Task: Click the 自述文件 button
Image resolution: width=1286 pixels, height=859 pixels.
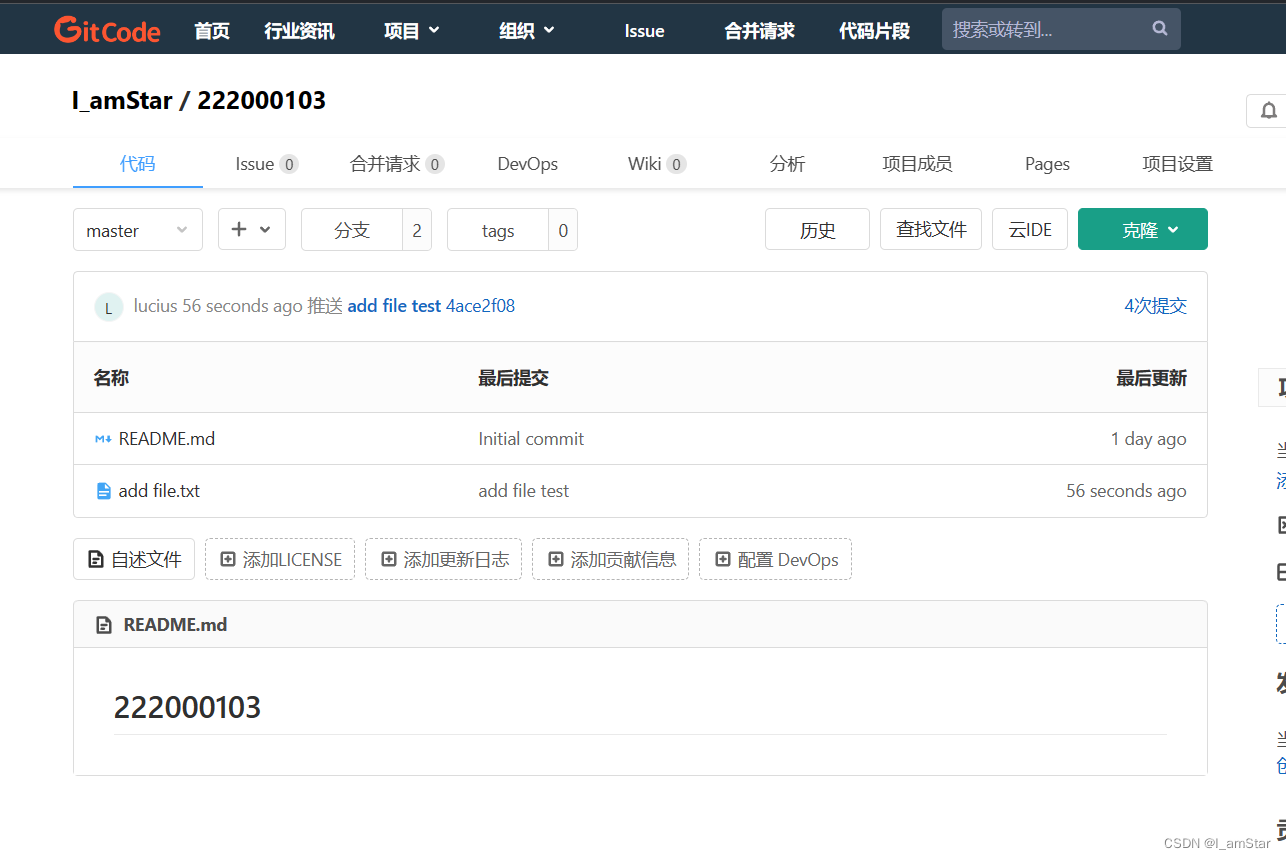Action: pos(134,559)
